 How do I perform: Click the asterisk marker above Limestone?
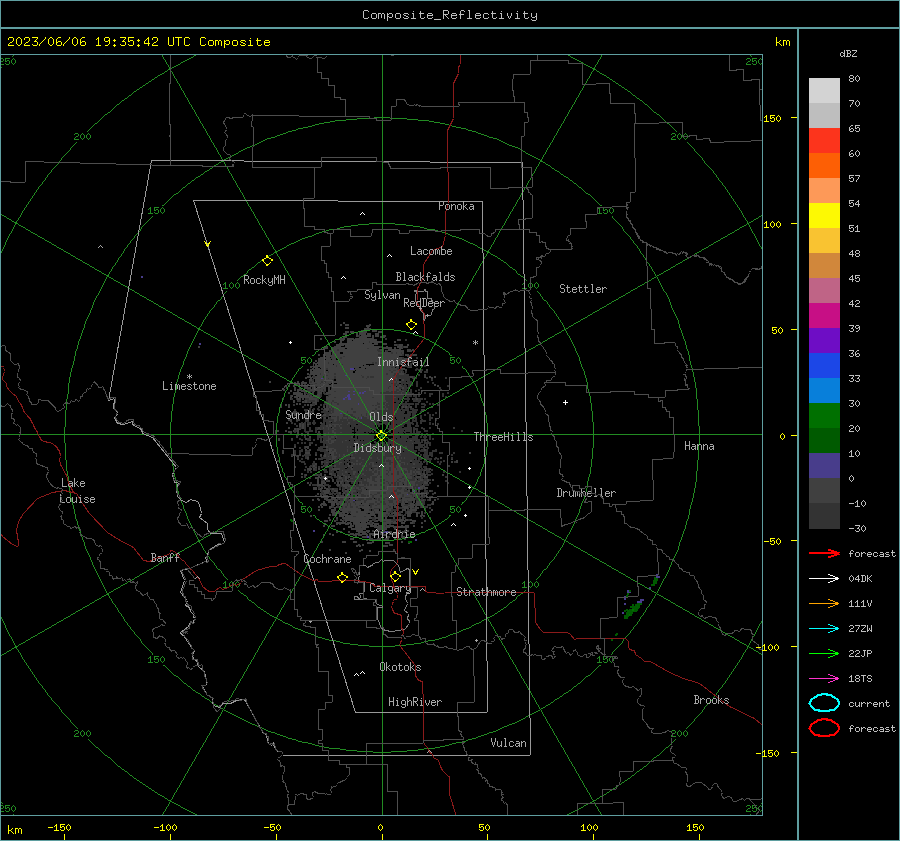(189, 377)
